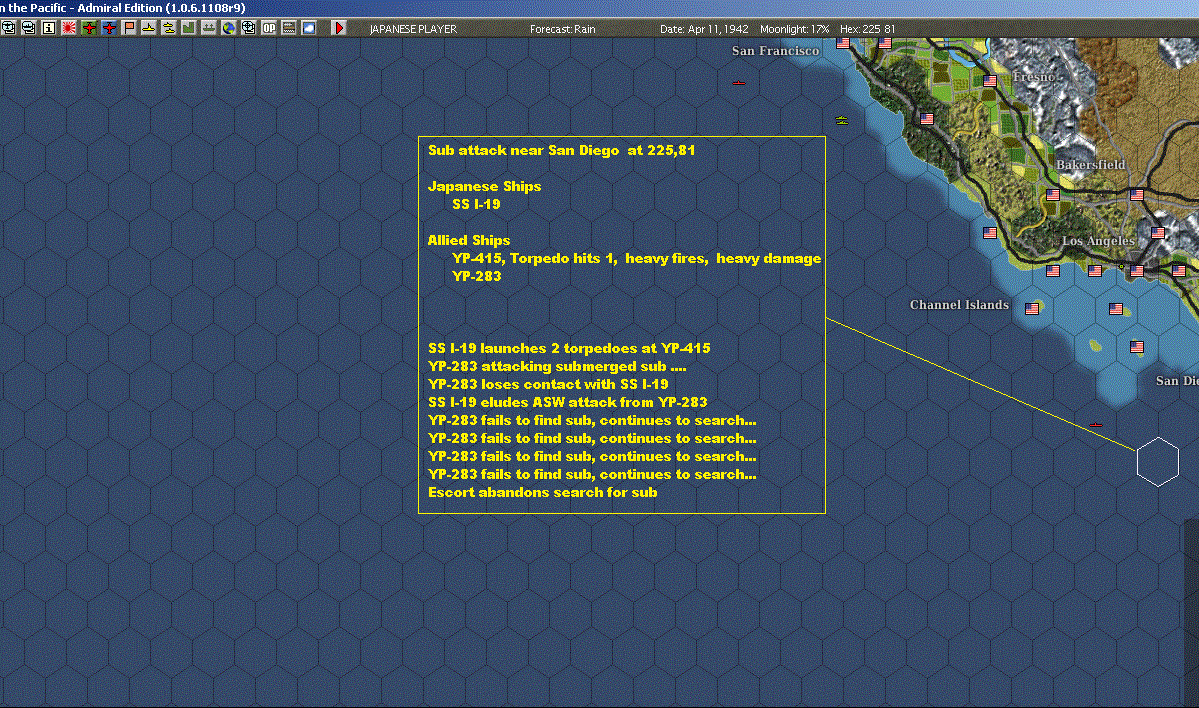Click 'YP-283' under Allied Ships

click(x=476, y=276)
